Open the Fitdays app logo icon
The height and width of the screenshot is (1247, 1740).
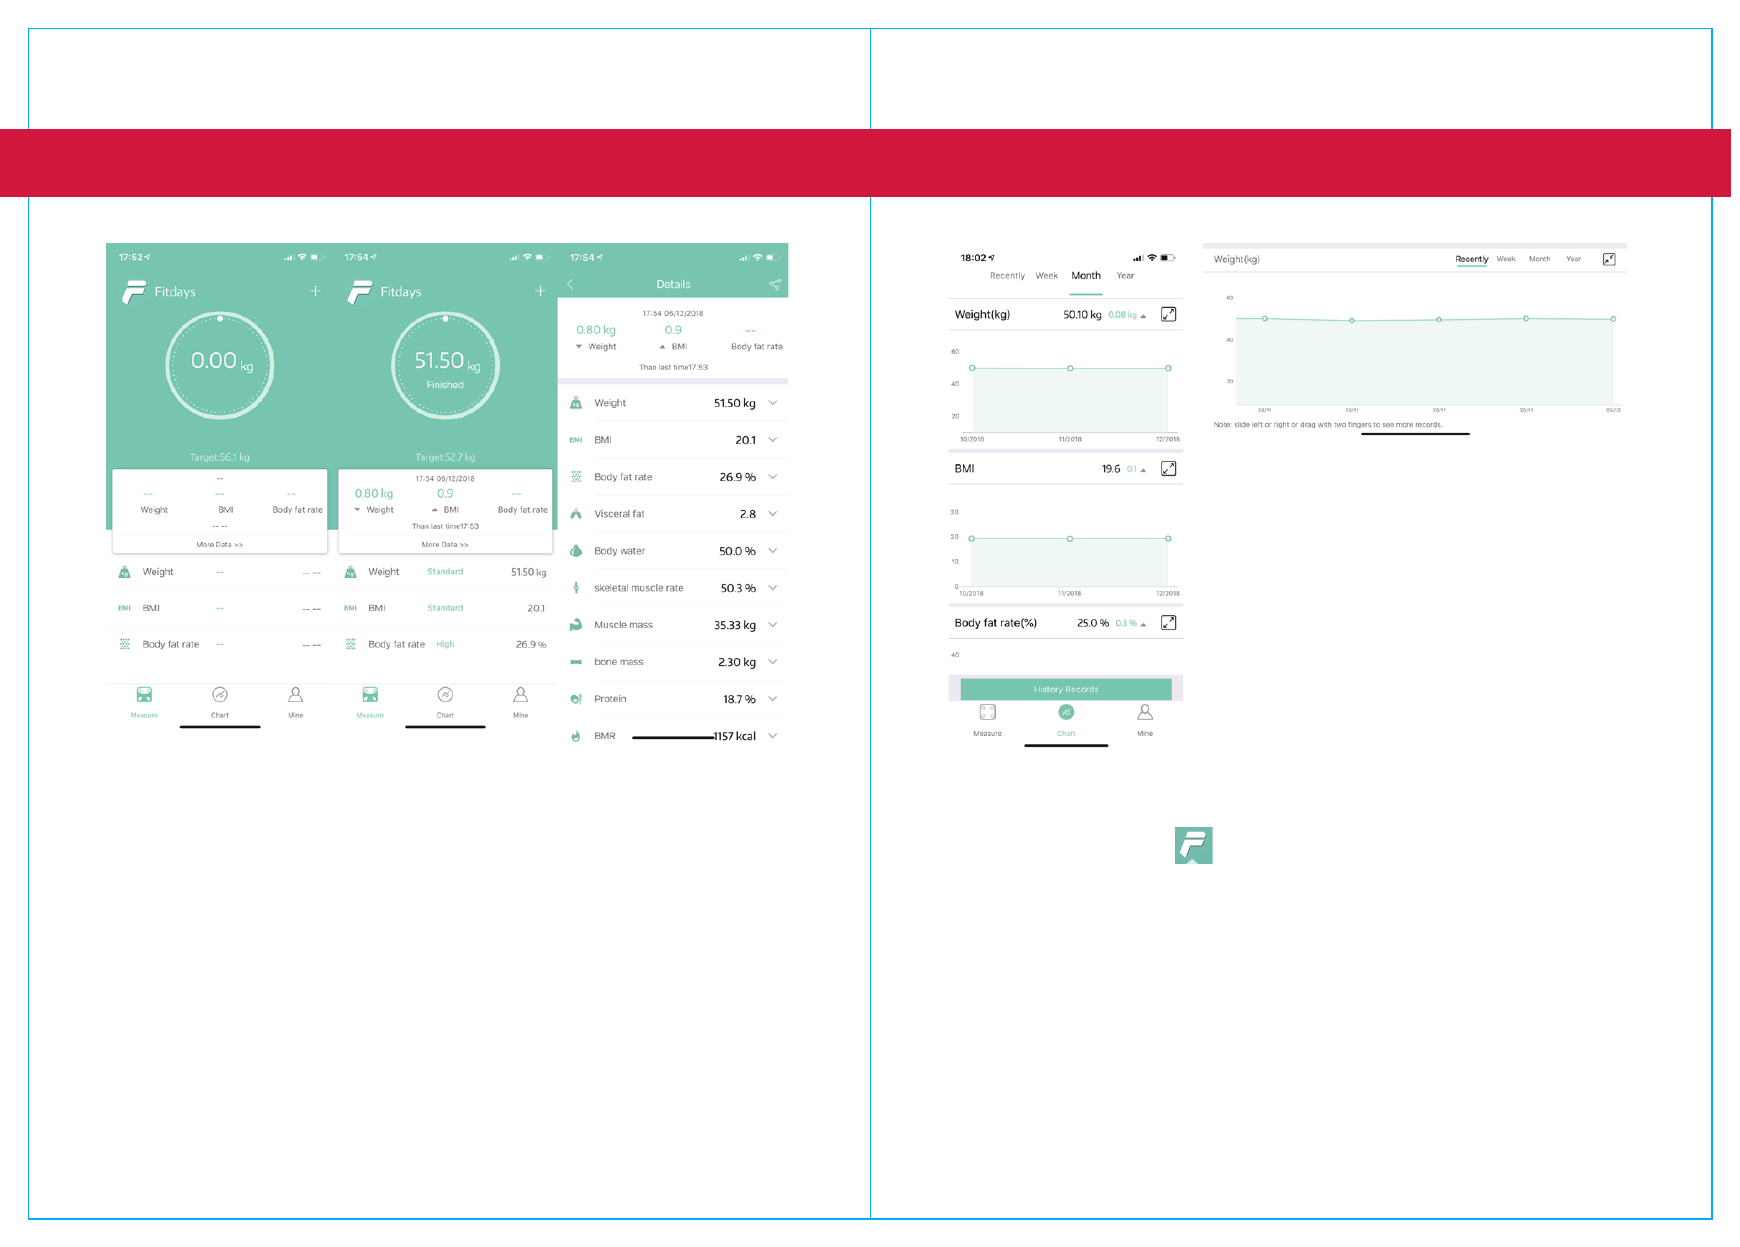(x=1193, y=845)
